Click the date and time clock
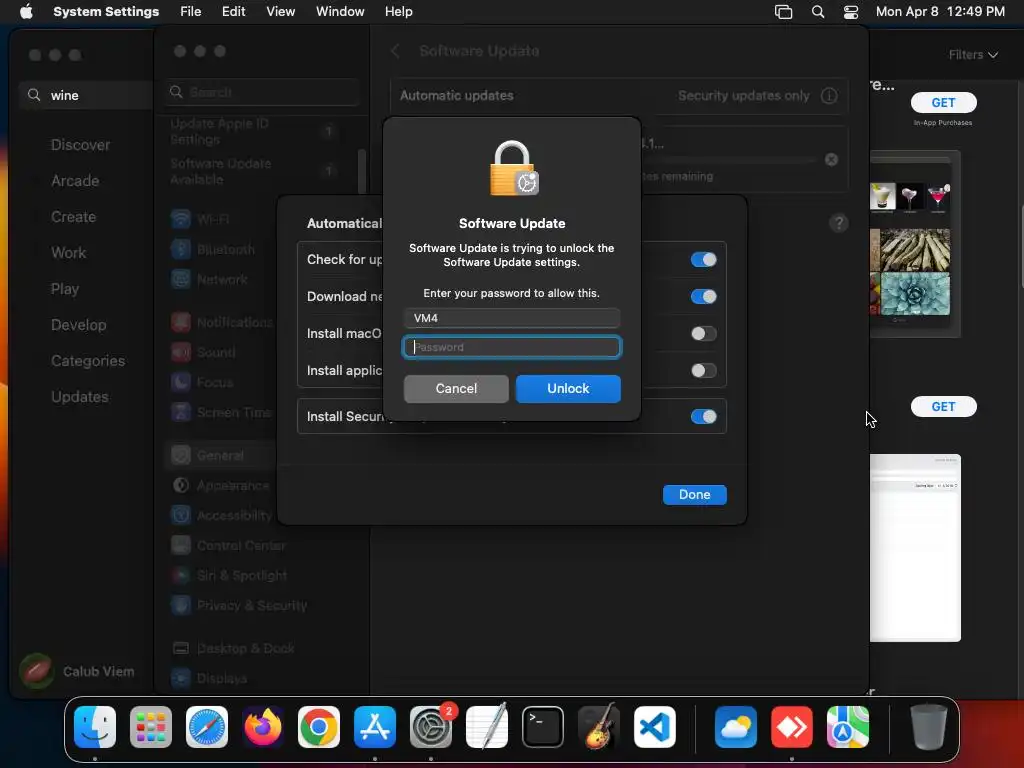 click(x=940, y=12)
